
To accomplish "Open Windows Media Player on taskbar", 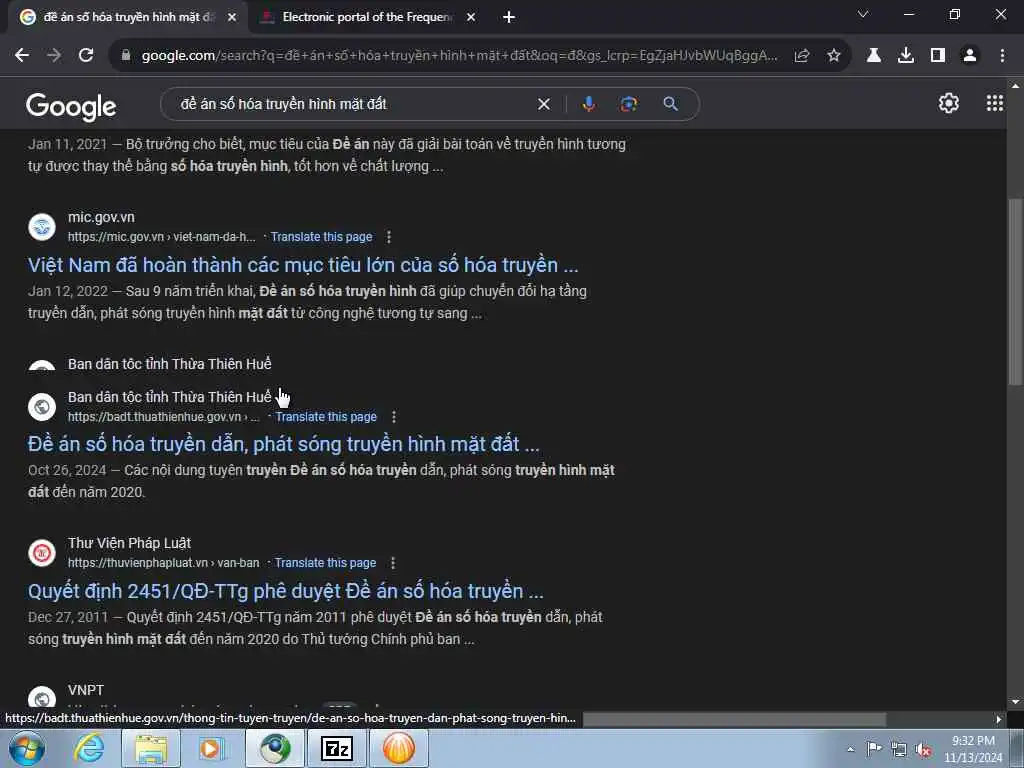I will click(x=210, y=748).
